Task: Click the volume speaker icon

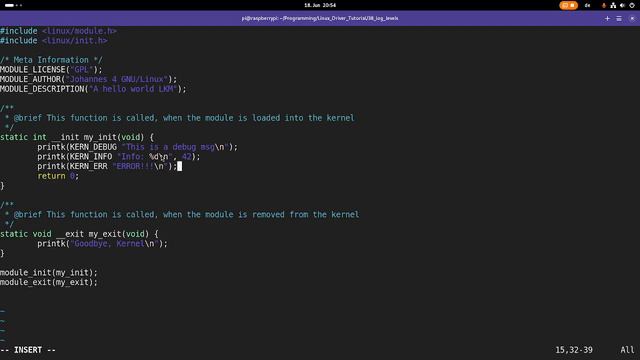Action: coord(622,5)
